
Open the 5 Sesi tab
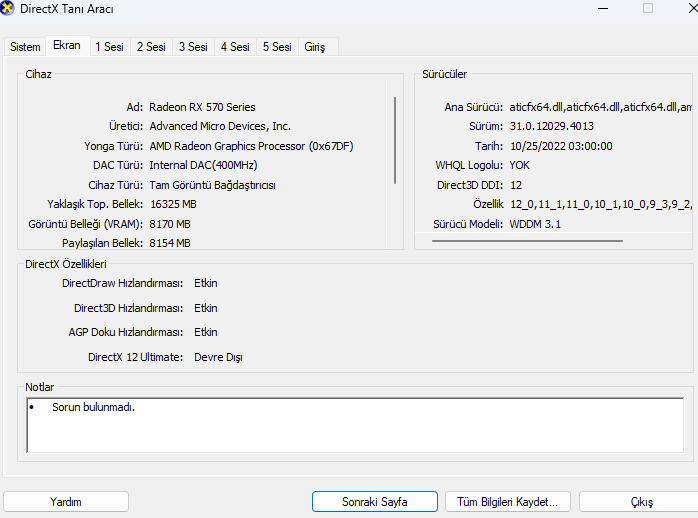[277, 47]
